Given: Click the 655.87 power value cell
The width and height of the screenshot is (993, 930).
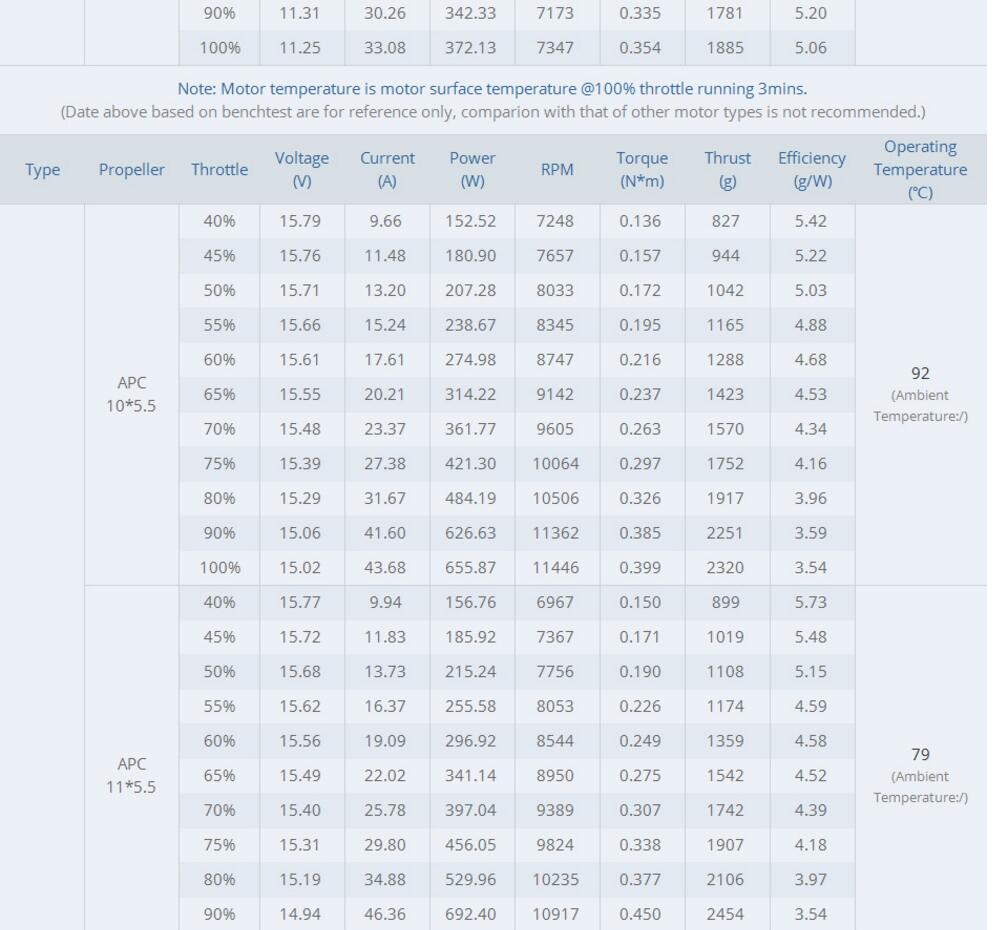Looking at the screenshot, I should 470,568.
